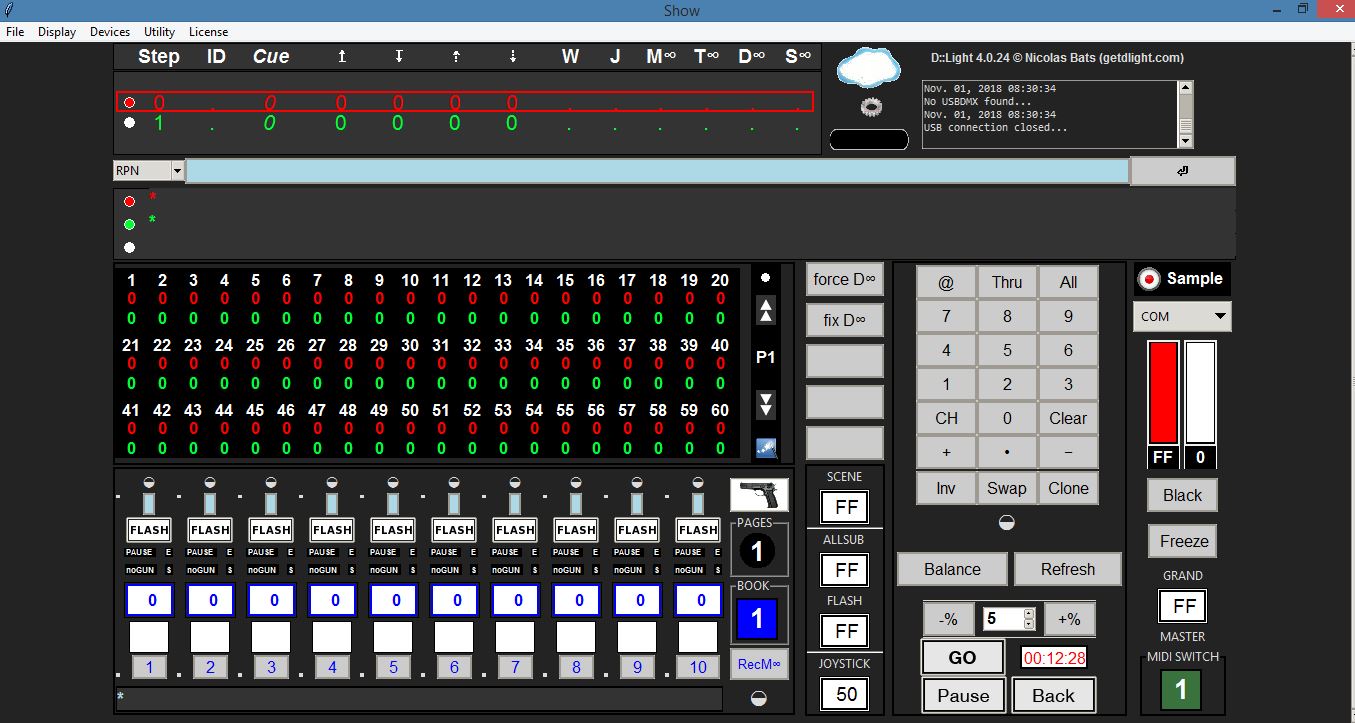Click the cloud icon in the header

(x=869, y=69)
